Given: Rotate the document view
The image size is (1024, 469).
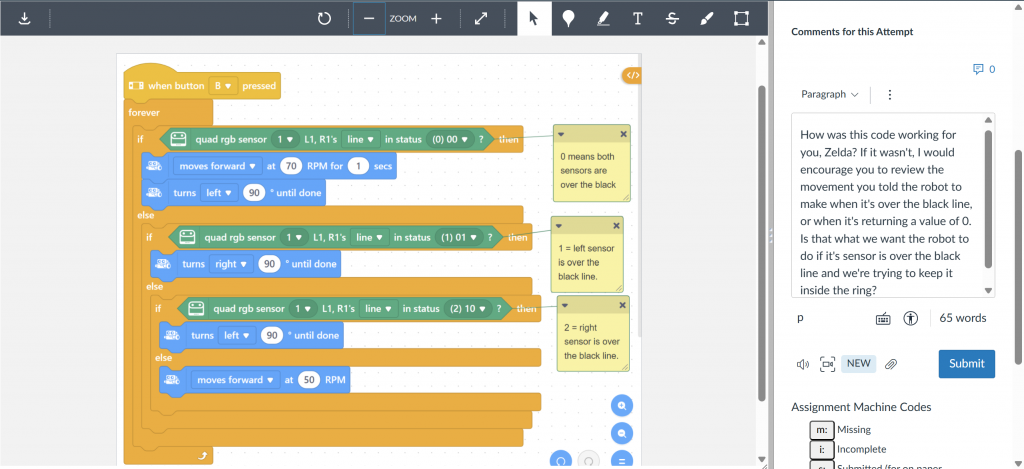Looking at the screenshot, I should pos(325,19).
